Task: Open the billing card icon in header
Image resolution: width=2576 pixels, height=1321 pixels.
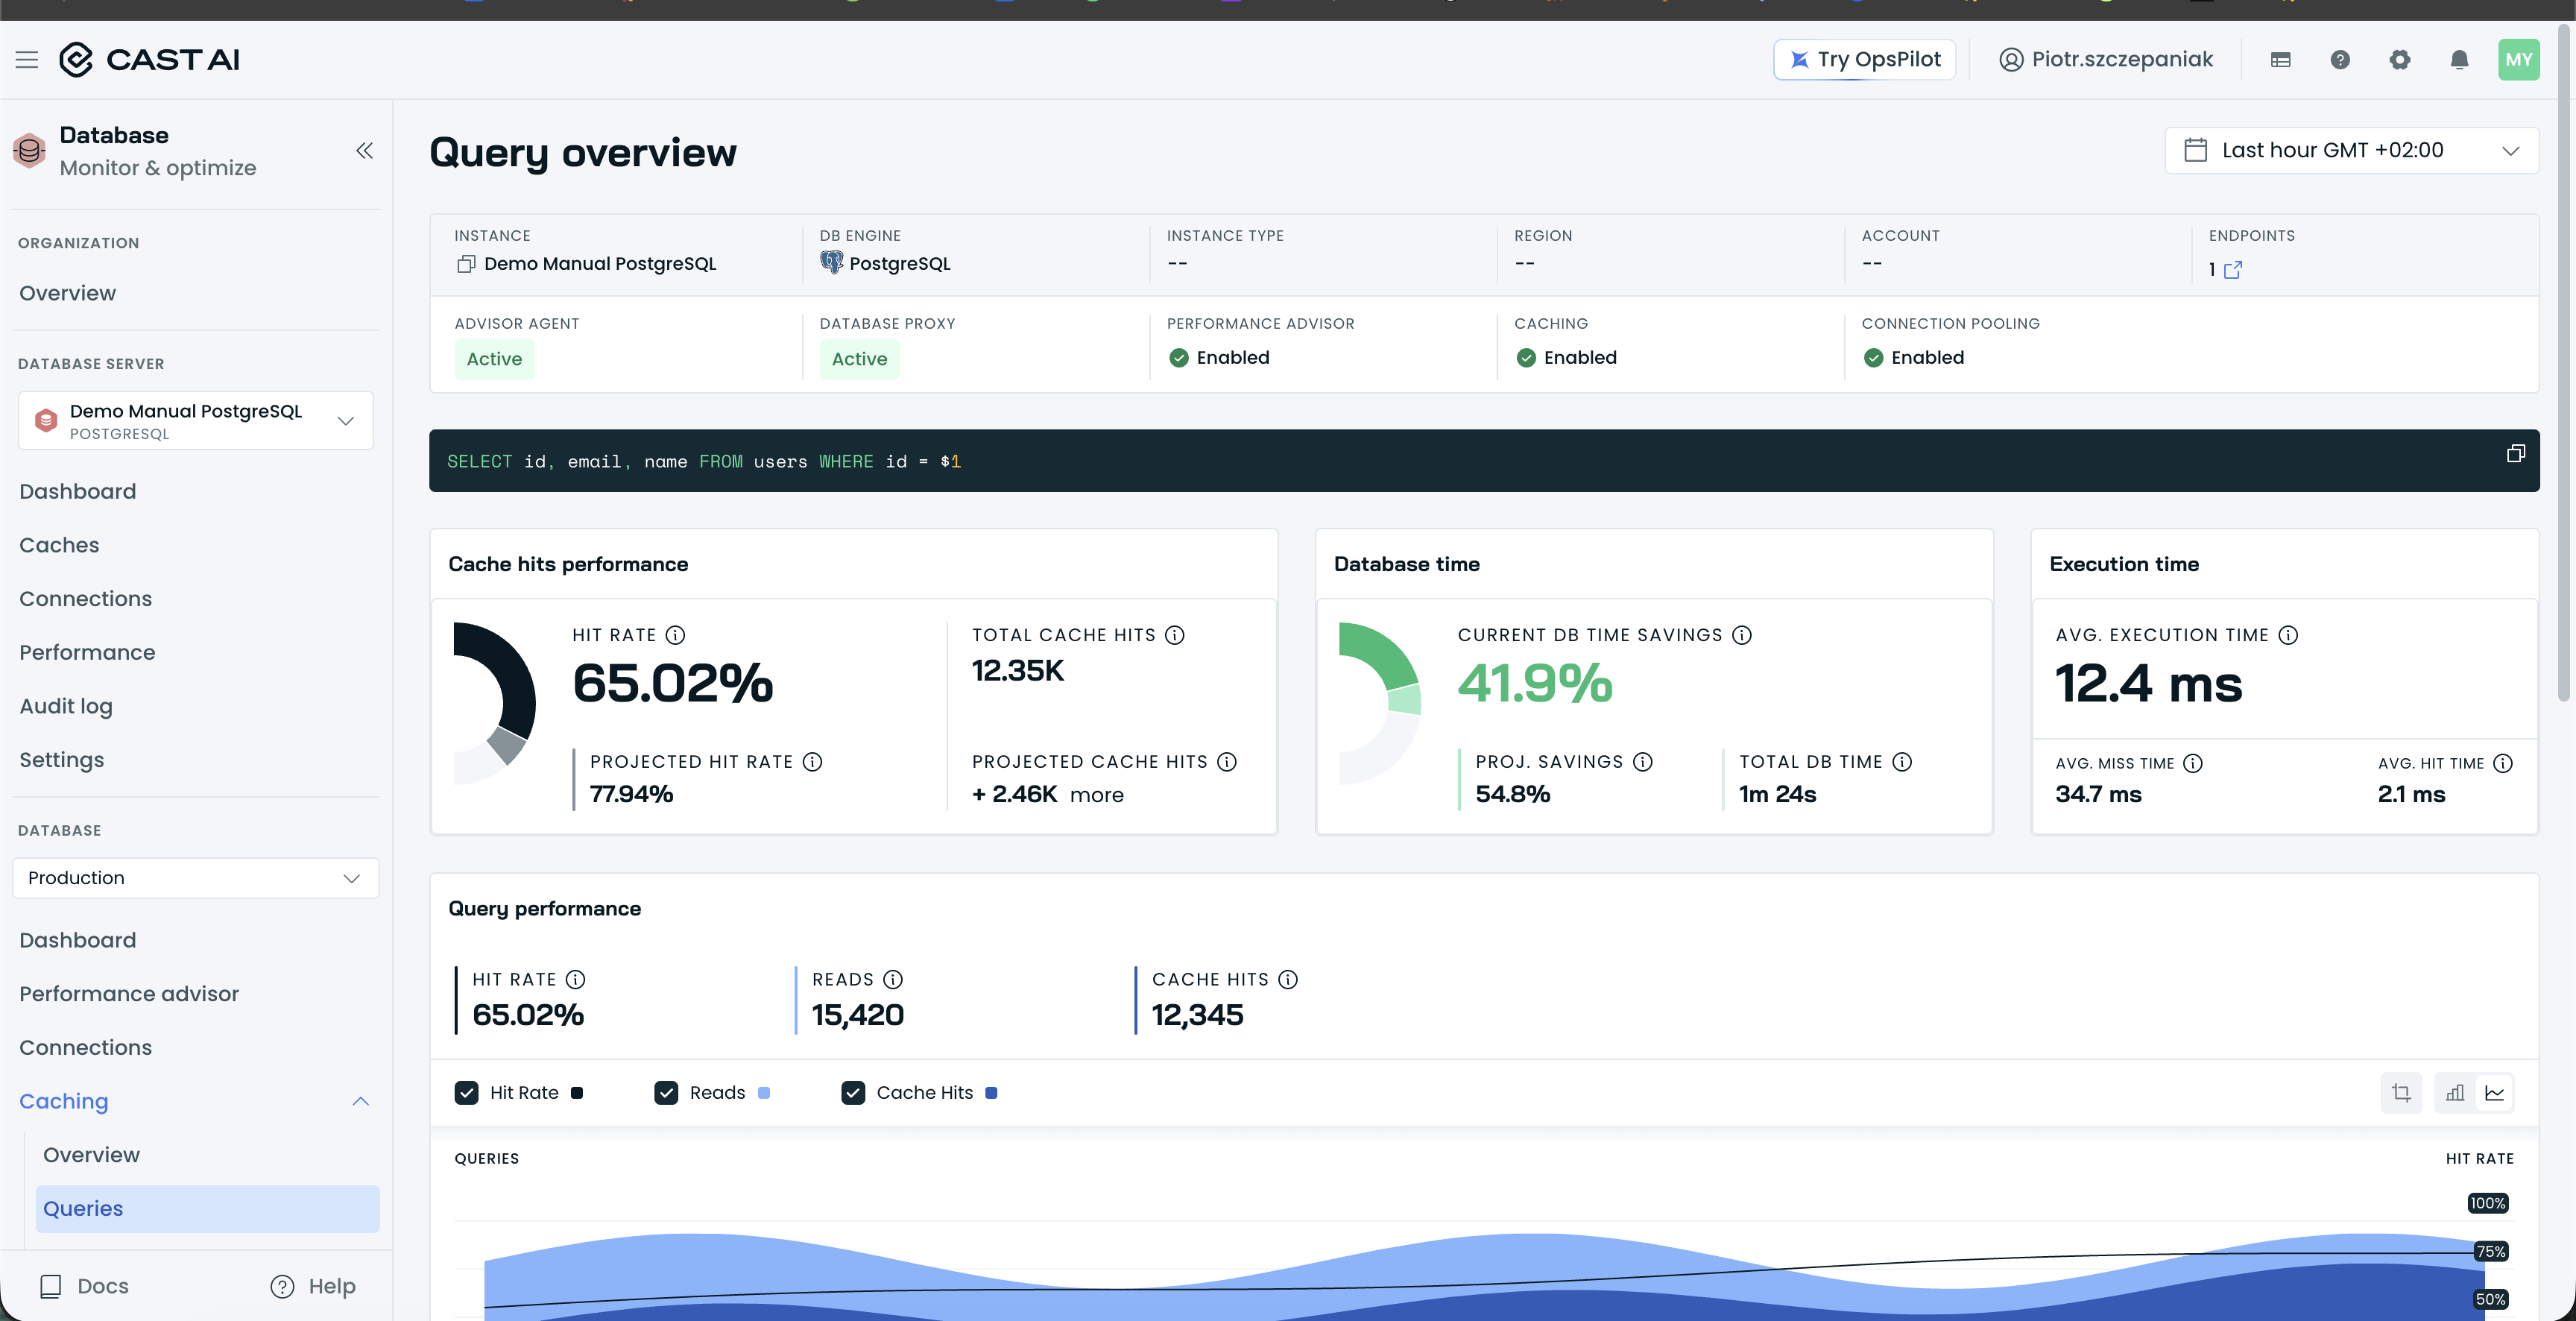Action: point(2280,59)
